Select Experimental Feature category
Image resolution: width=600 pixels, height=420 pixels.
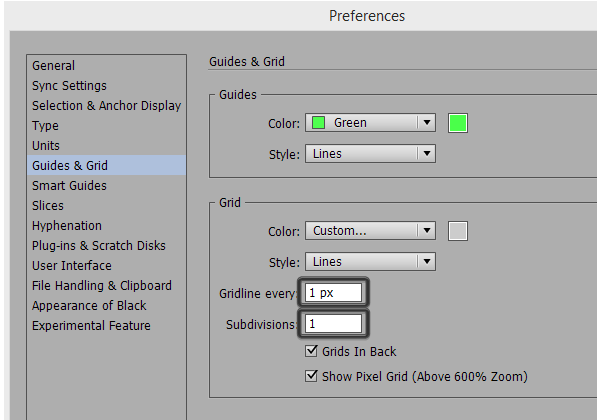tap(91, 326)
